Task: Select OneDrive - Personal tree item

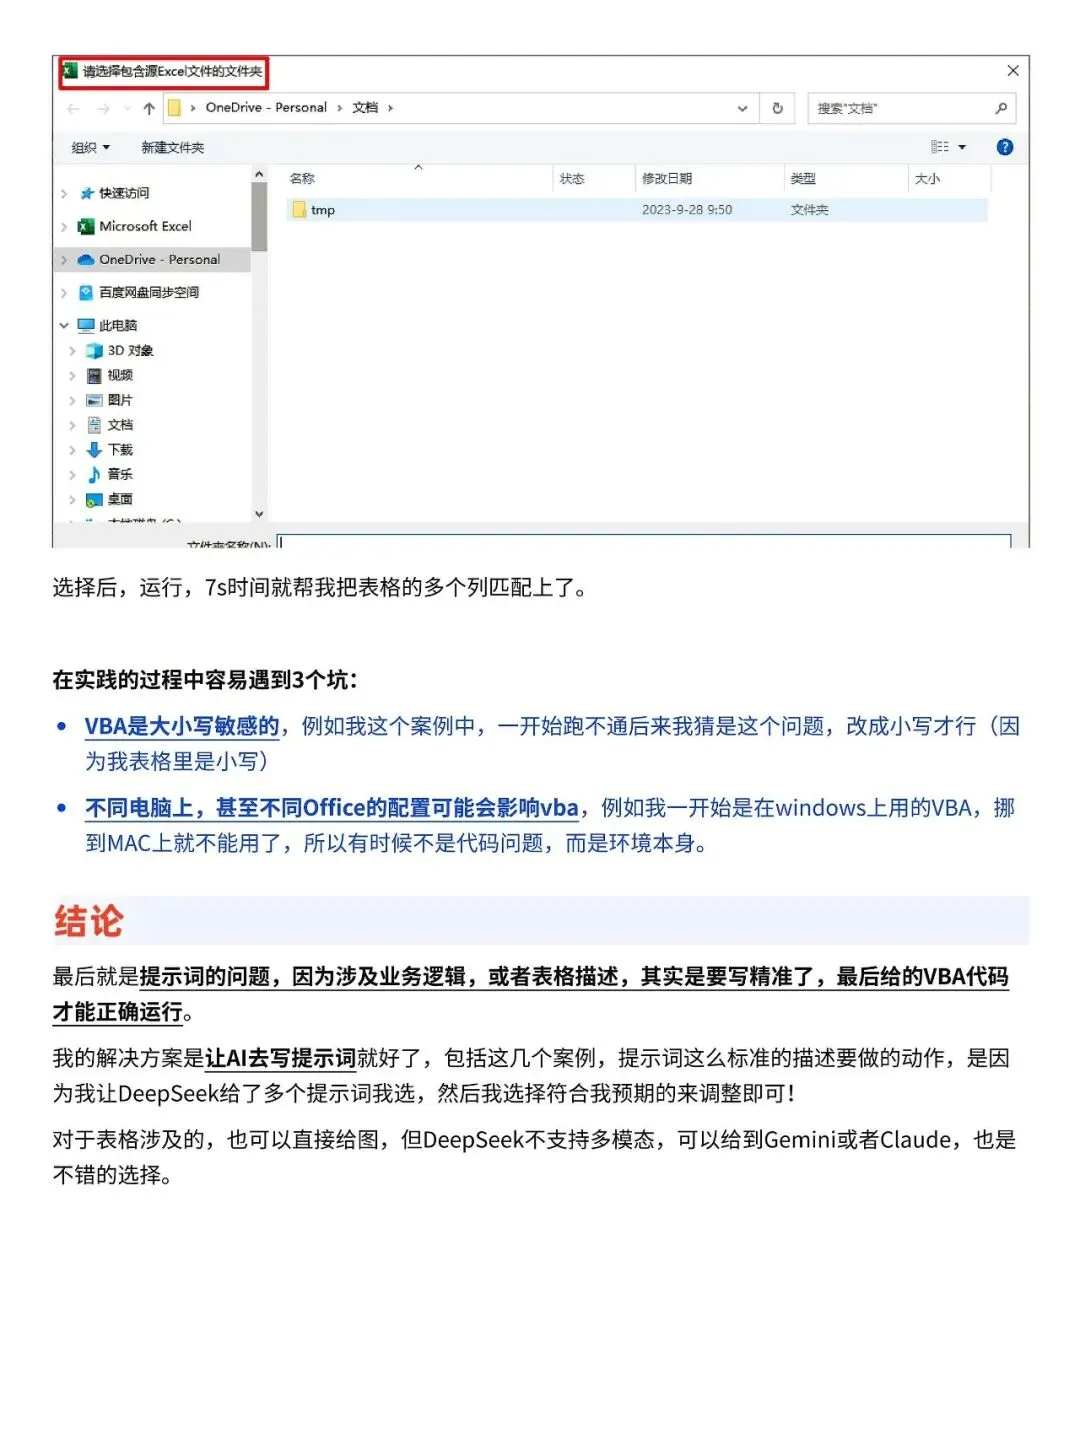Action: 160,259
